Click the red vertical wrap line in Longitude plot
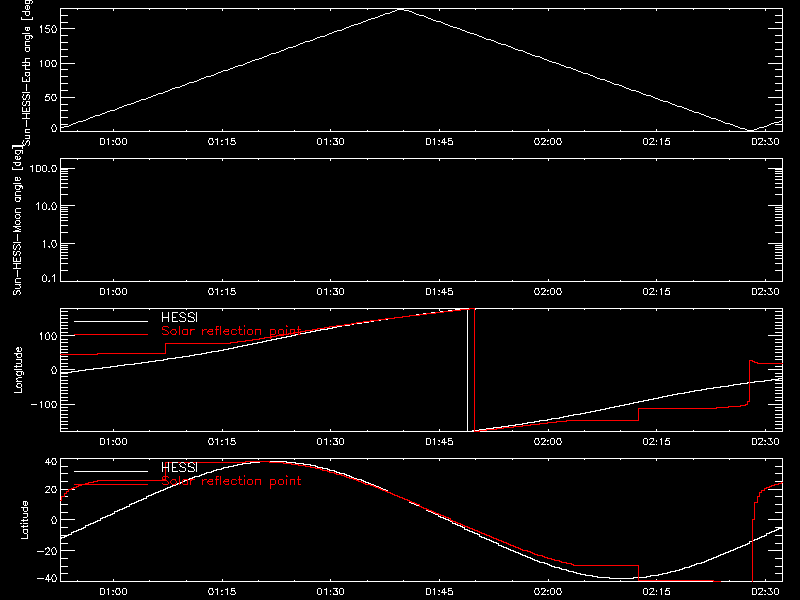 pyautogui.click(x=474, y=370)
